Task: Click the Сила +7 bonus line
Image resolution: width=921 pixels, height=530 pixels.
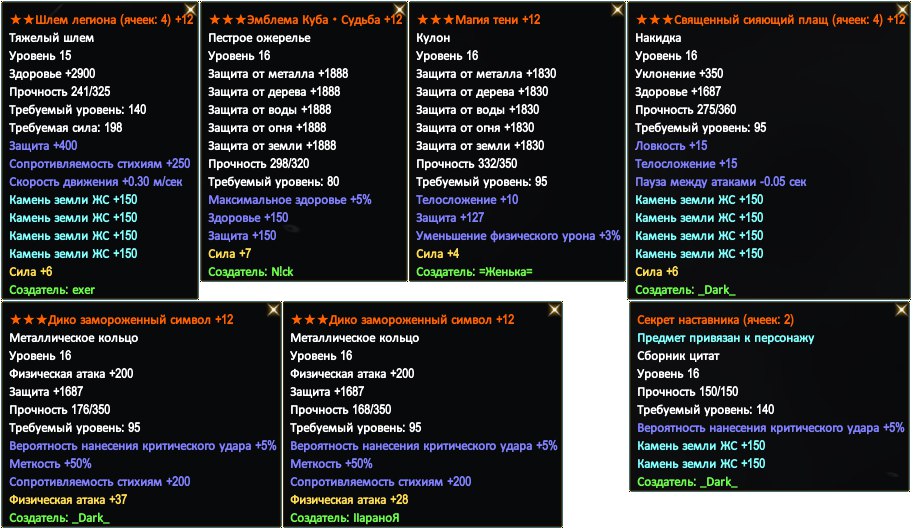Action: click(230, 254)
